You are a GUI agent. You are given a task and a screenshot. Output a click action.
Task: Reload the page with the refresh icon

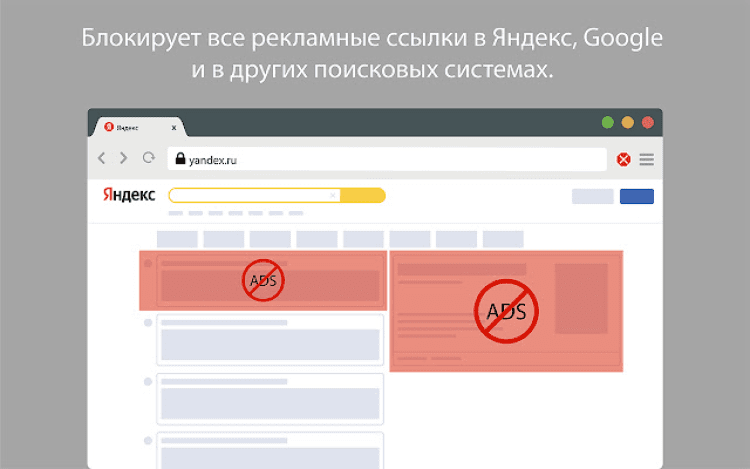pos(149,158)
